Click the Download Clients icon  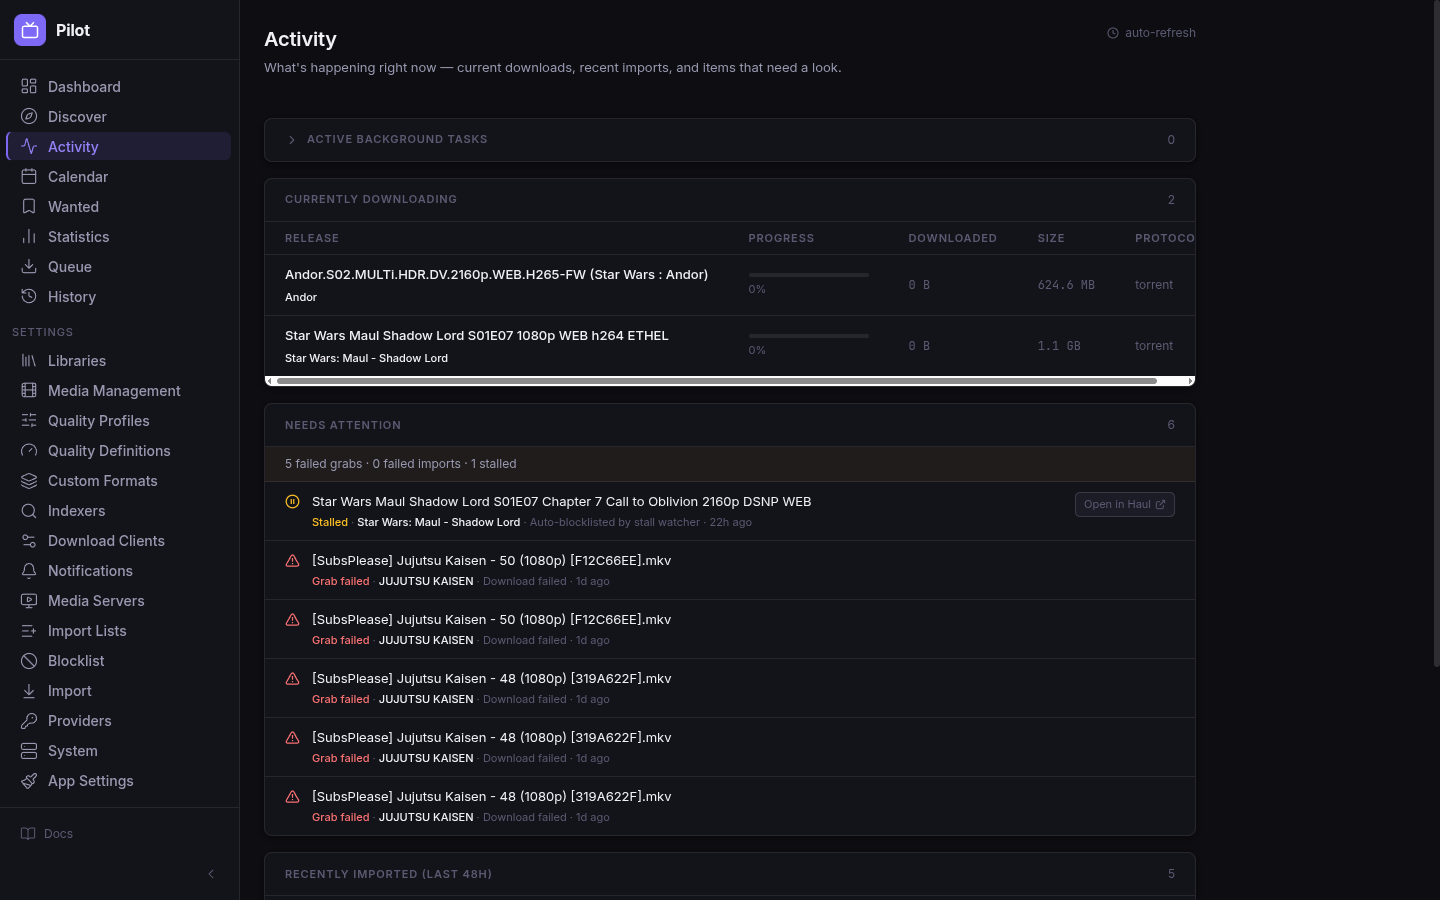pos(29,541)
